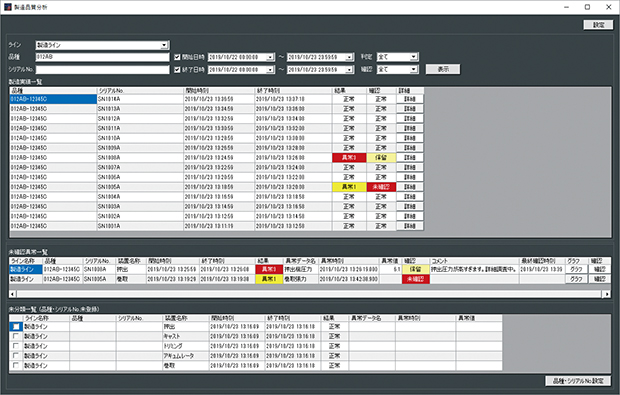
Task: Click the 表示 display button
Action: [x=443, y=69]
